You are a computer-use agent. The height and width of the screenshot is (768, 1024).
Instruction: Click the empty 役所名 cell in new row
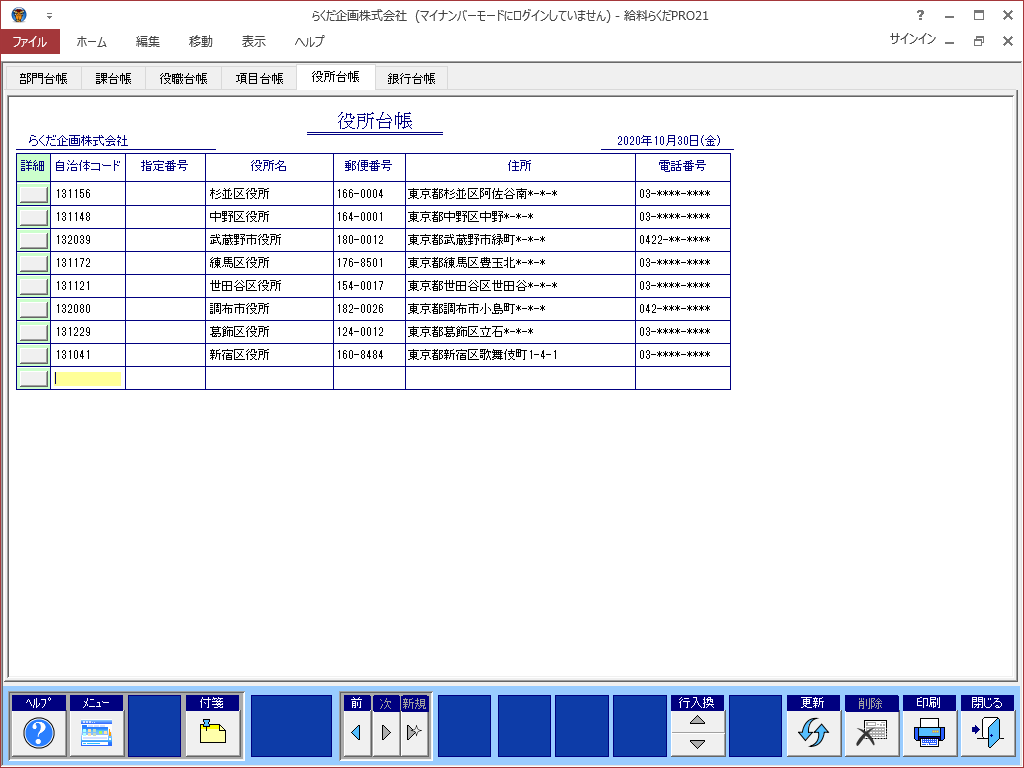[x=269, y=378]
